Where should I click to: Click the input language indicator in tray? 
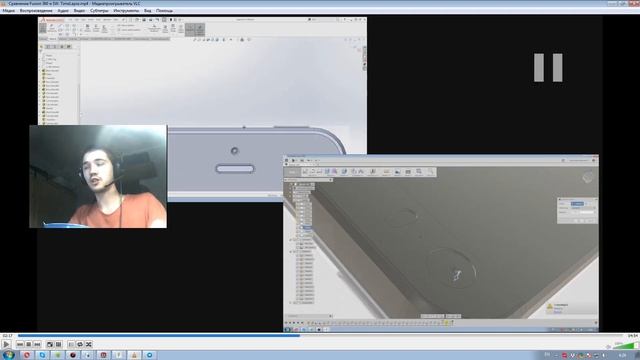pyautogui.click(x=547, y=355)
